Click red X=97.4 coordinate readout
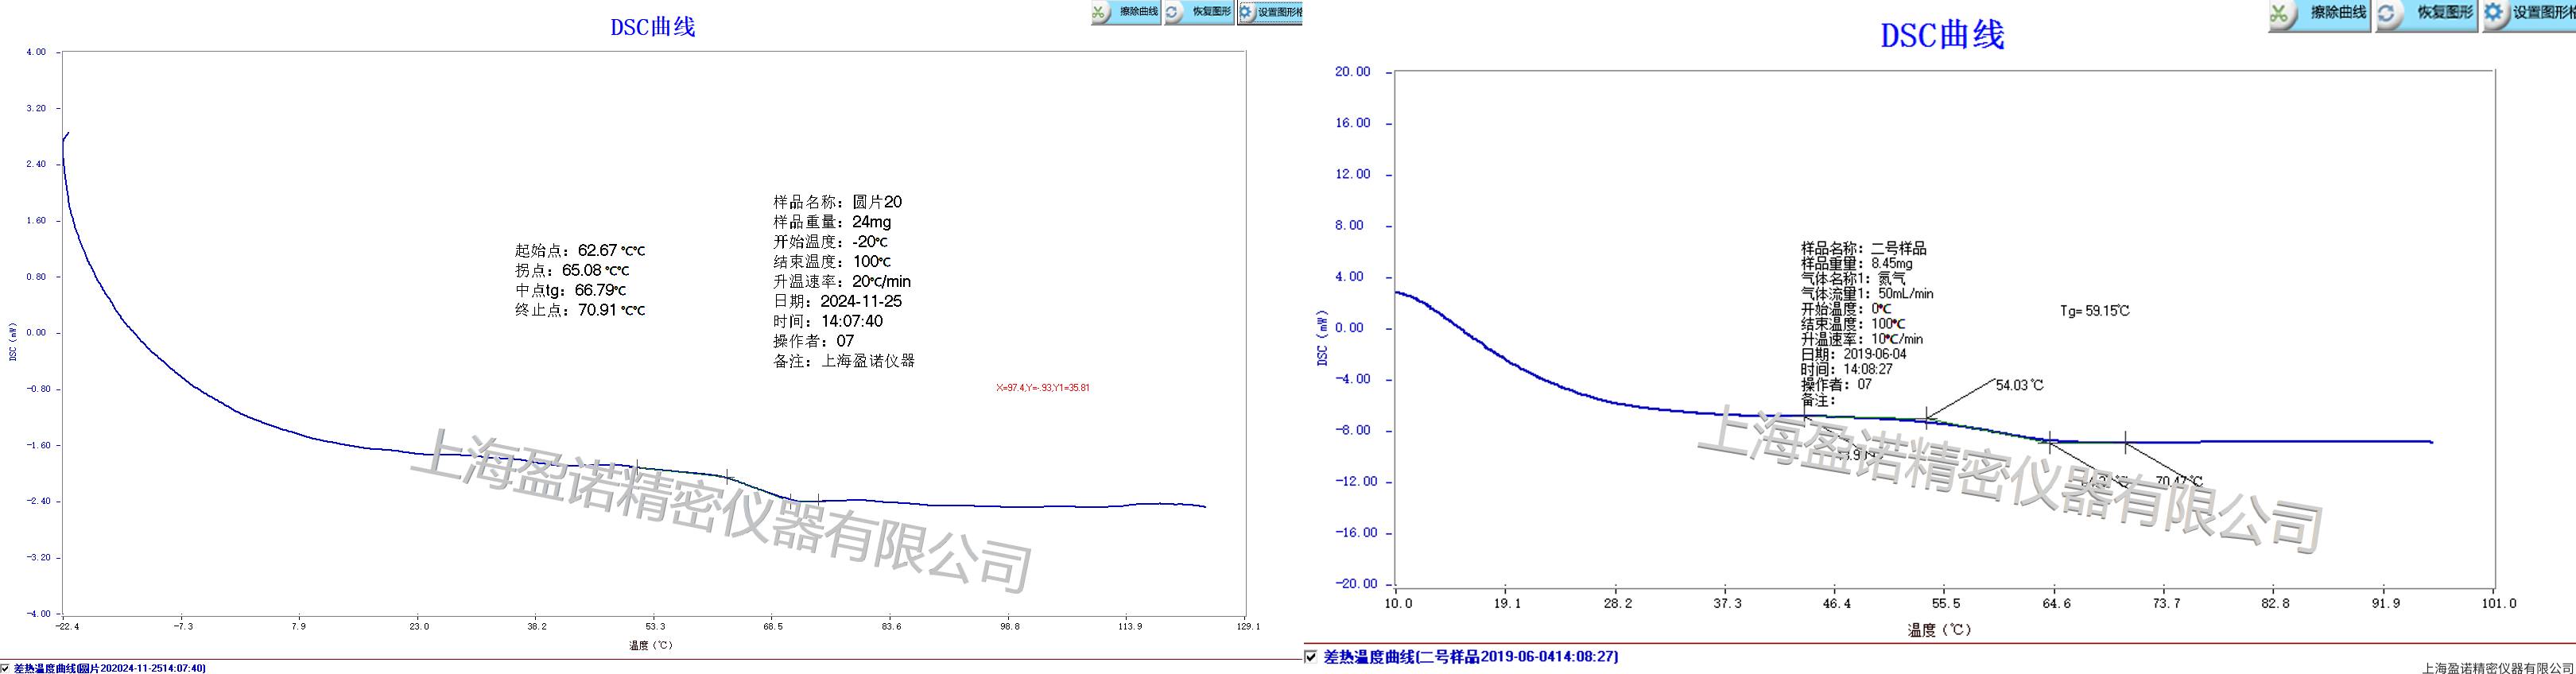Screen dimensions: 2576x674 (x=1042, y=388)
